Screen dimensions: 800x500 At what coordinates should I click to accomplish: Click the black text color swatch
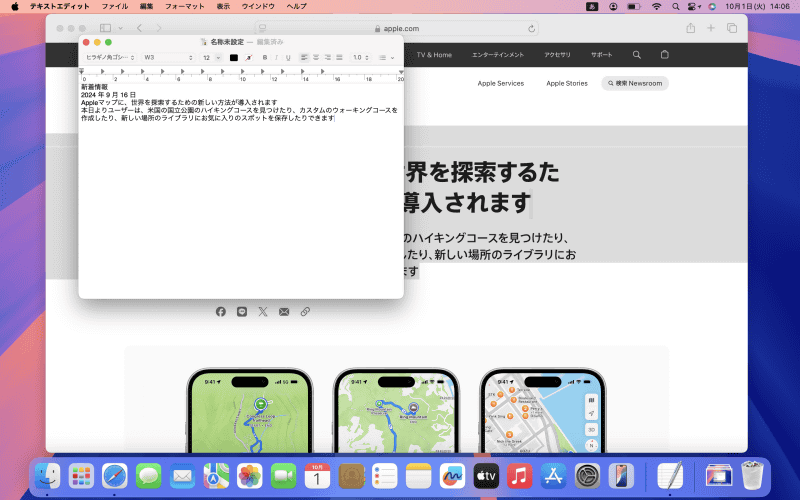tap(234, 58)
